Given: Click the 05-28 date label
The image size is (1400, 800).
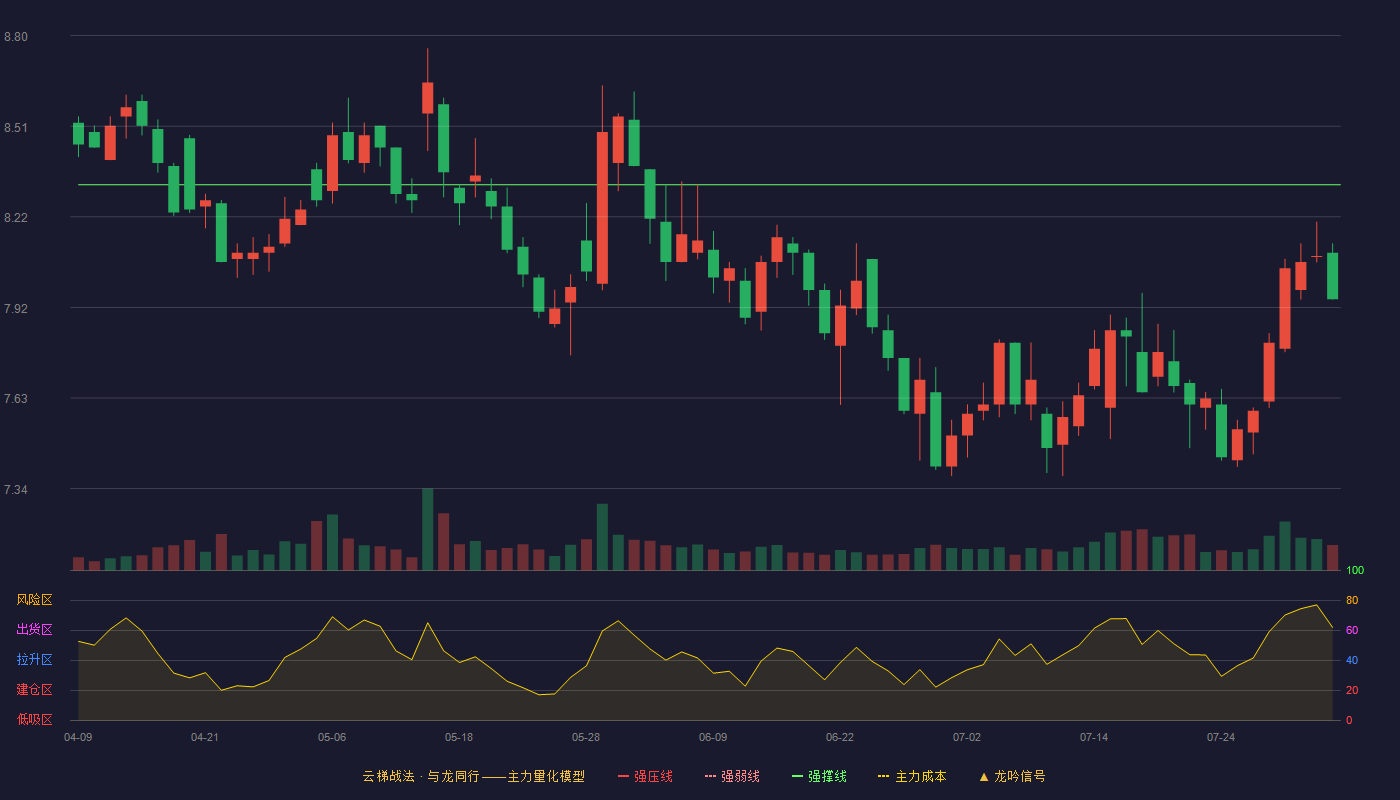Looking at the screenshot, I should (586, 737).
